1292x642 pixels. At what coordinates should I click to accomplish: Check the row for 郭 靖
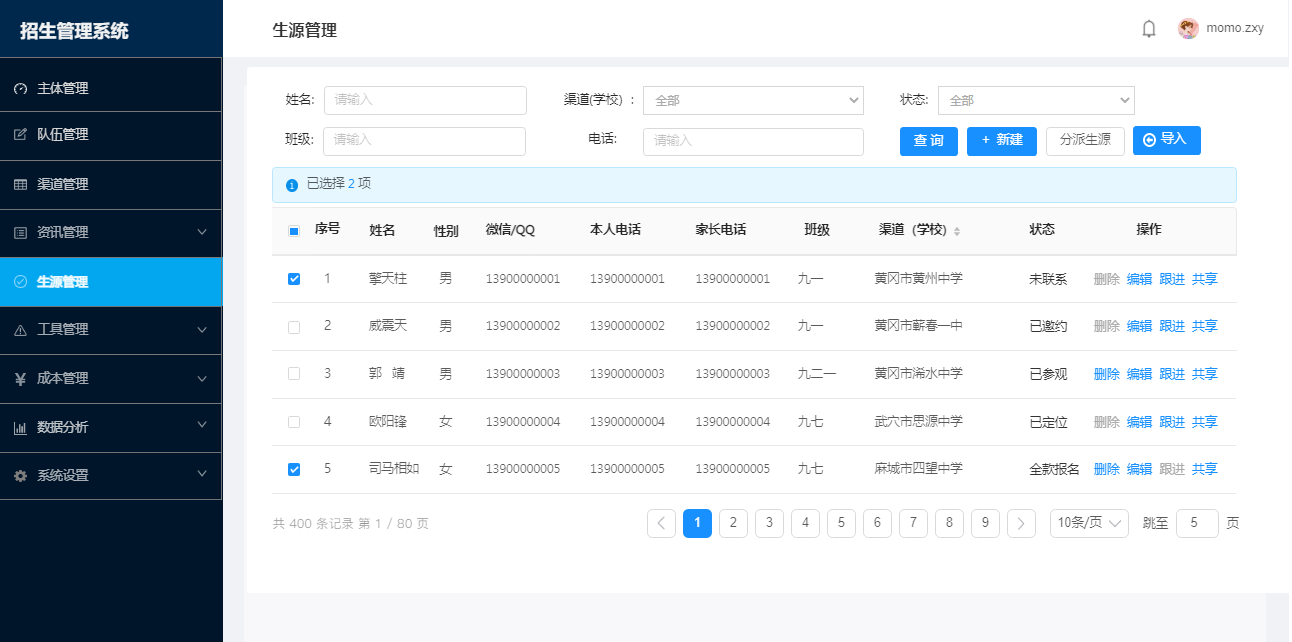(294, 374)
